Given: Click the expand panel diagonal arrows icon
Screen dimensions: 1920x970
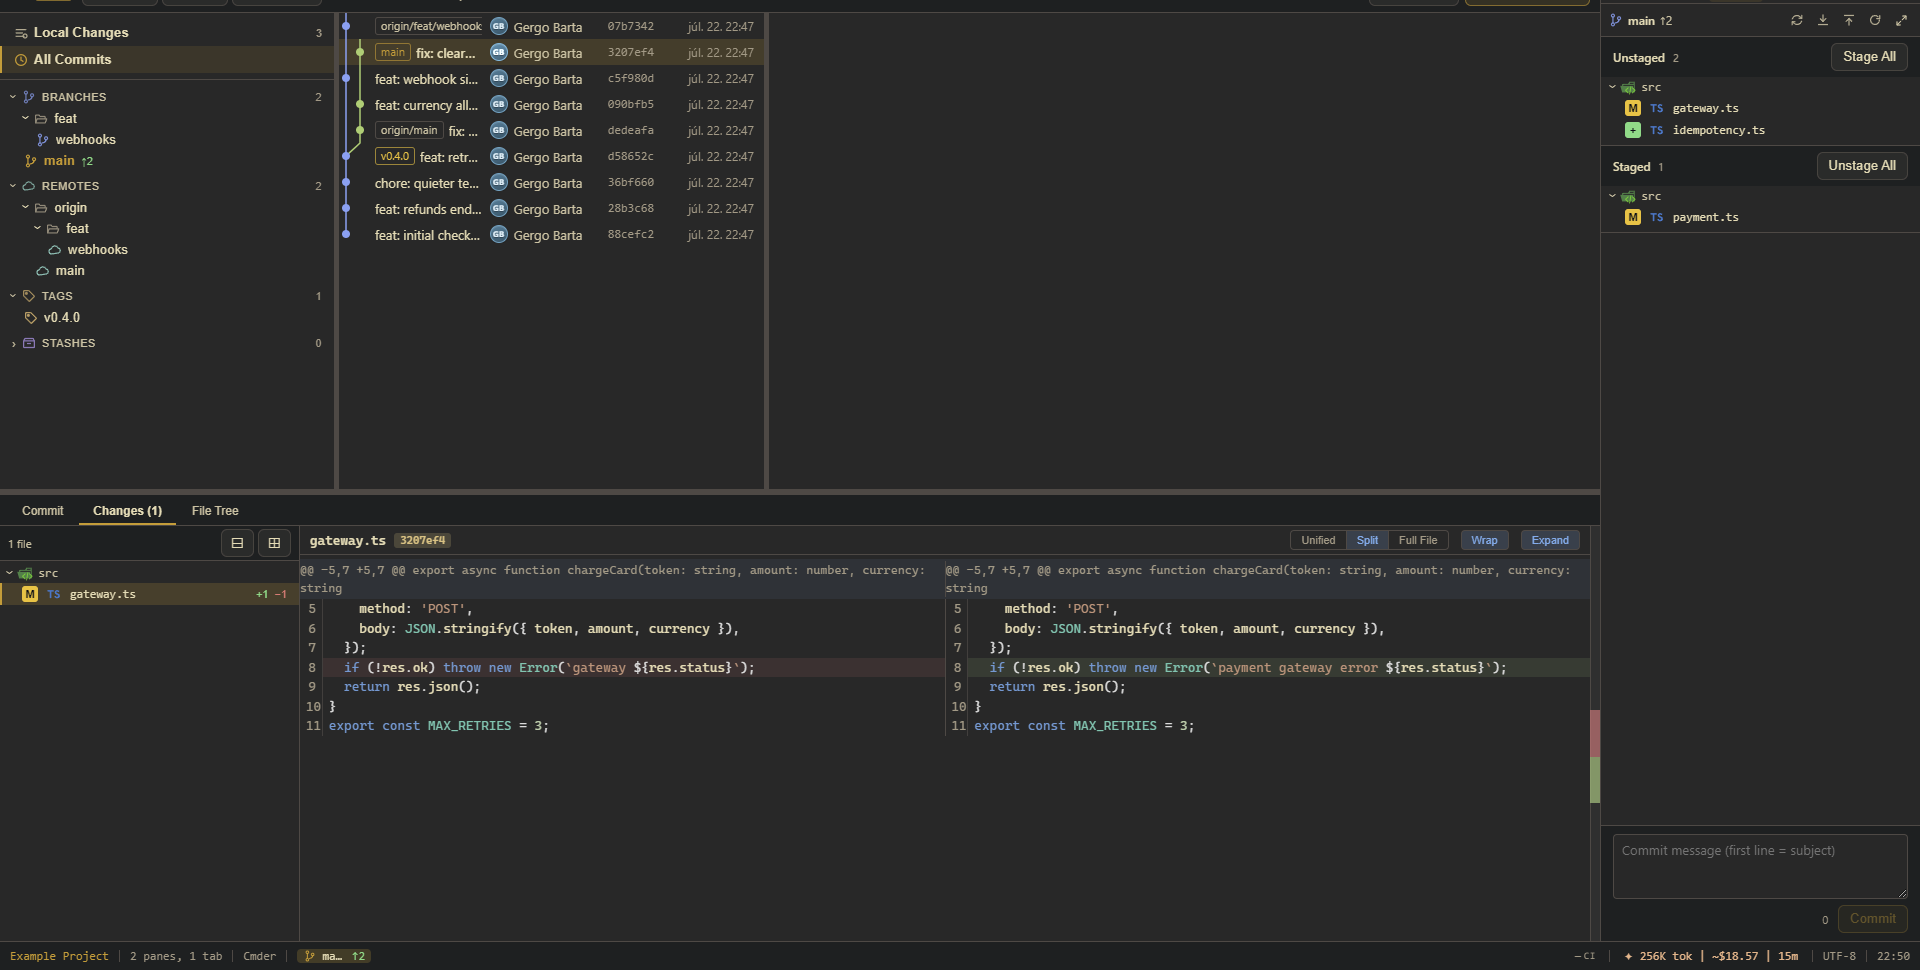Looking at the screenshot, I should pyautogui.click(x=1901, y=20).
